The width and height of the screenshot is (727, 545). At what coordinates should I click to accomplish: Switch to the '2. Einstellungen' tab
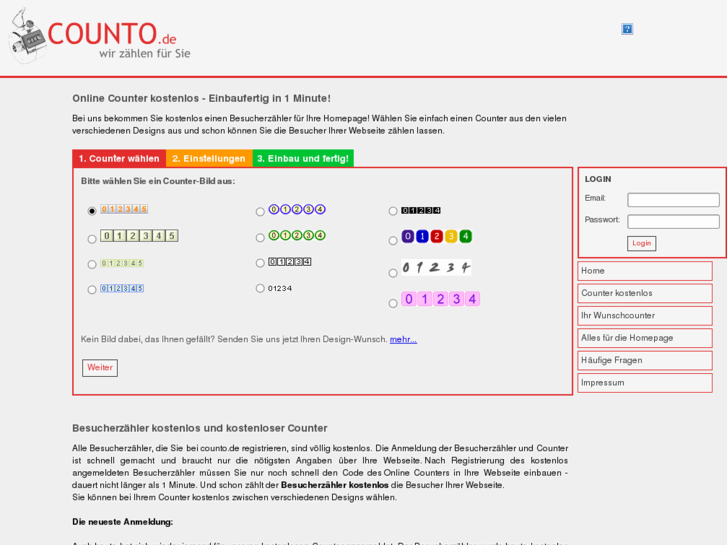(x=209, y=159)
